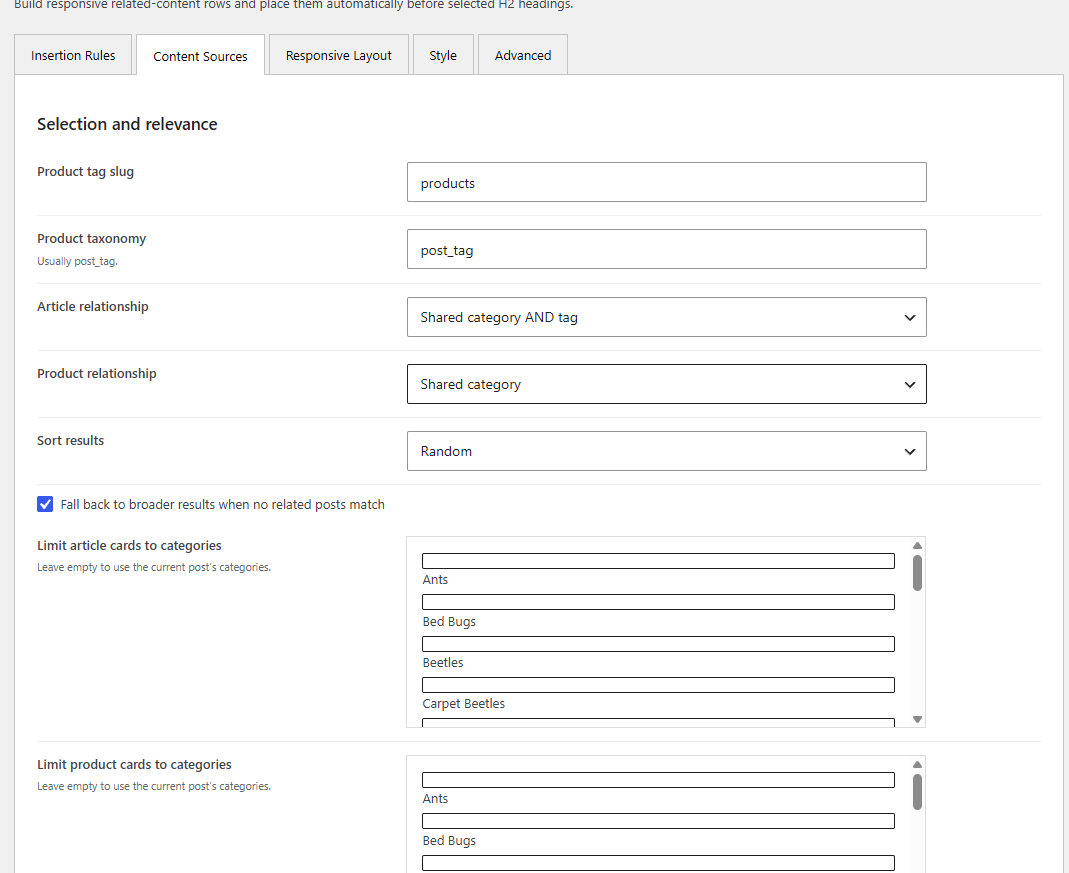Click the 'Sort results' label
The image size is (1069, 873).
click(x=70, y=440)
